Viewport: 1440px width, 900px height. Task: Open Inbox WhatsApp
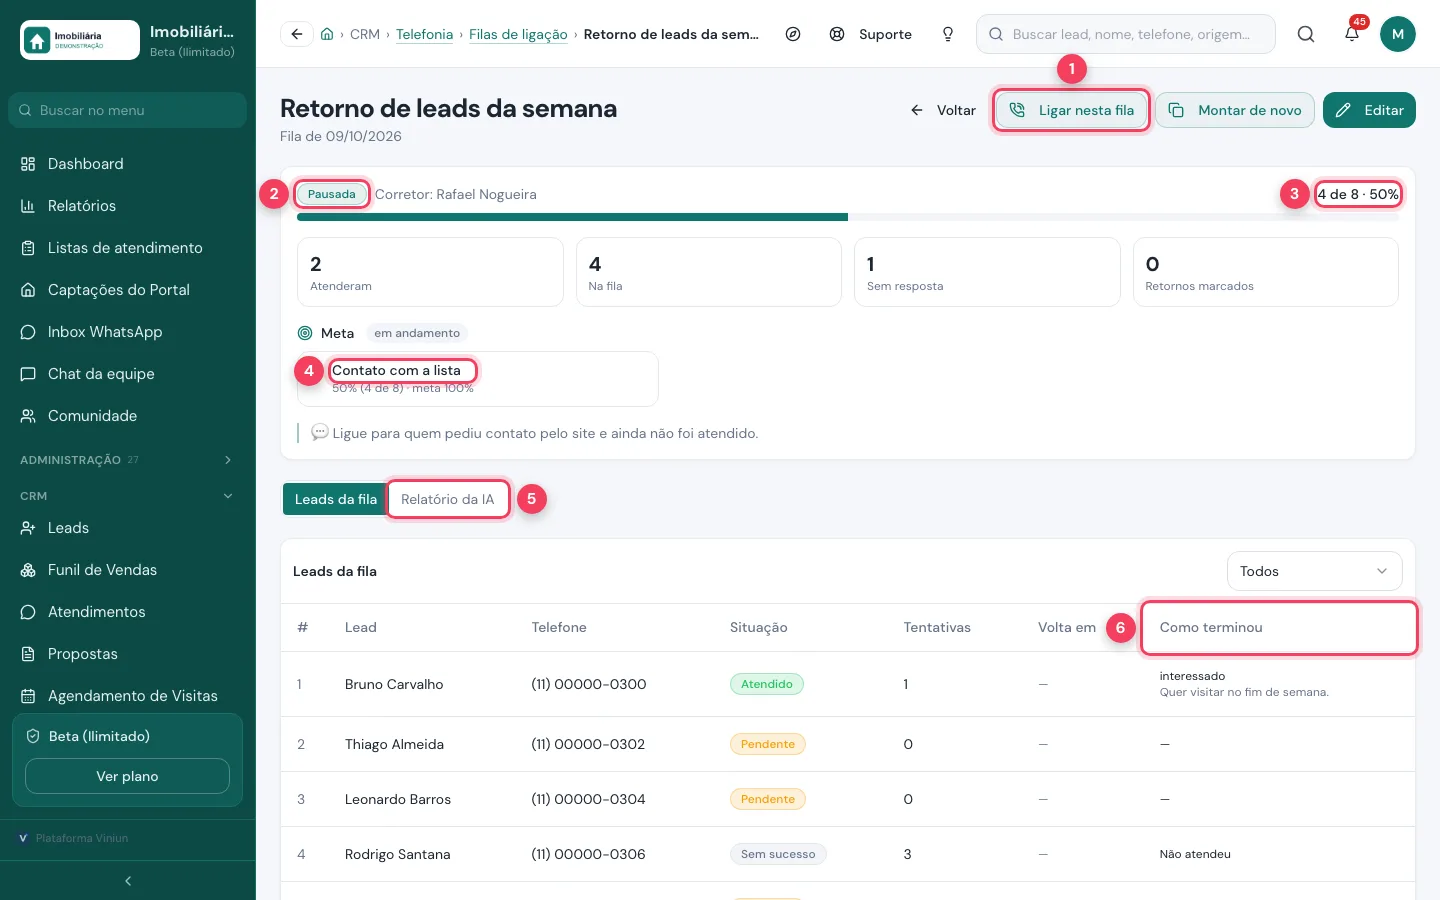(128, 332)
